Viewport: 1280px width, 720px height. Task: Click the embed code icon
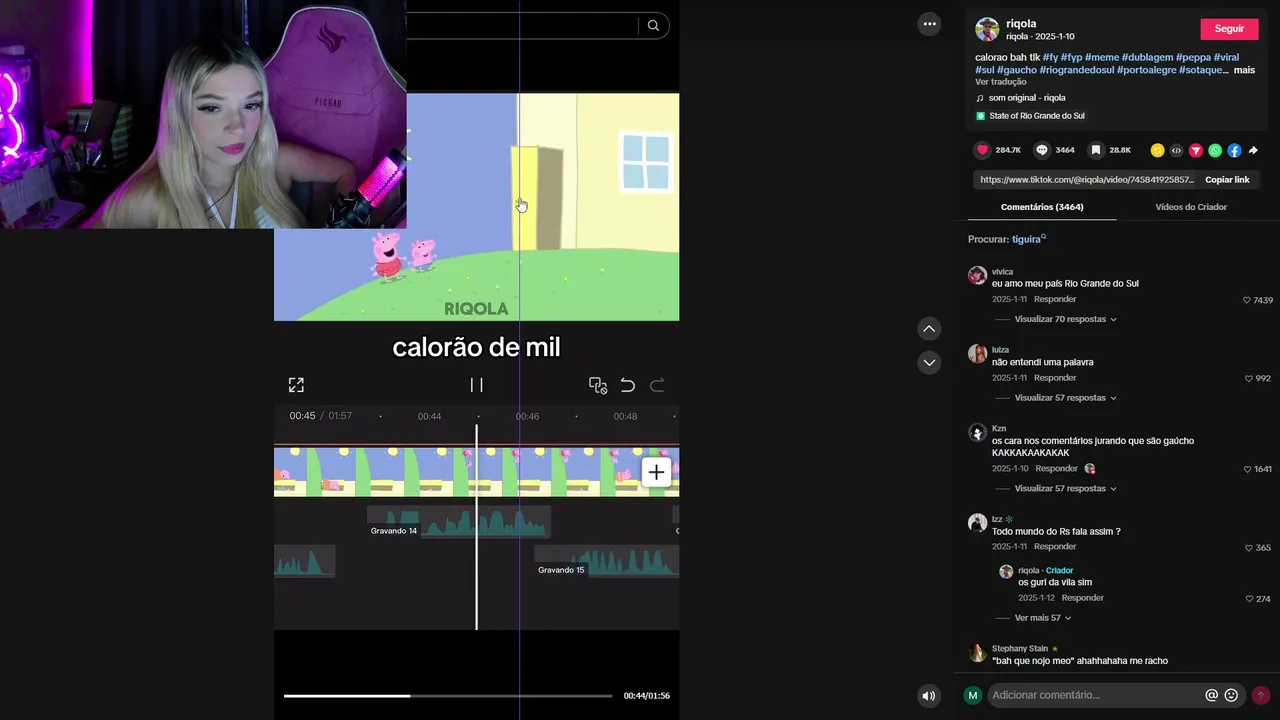click(1176, 150)
